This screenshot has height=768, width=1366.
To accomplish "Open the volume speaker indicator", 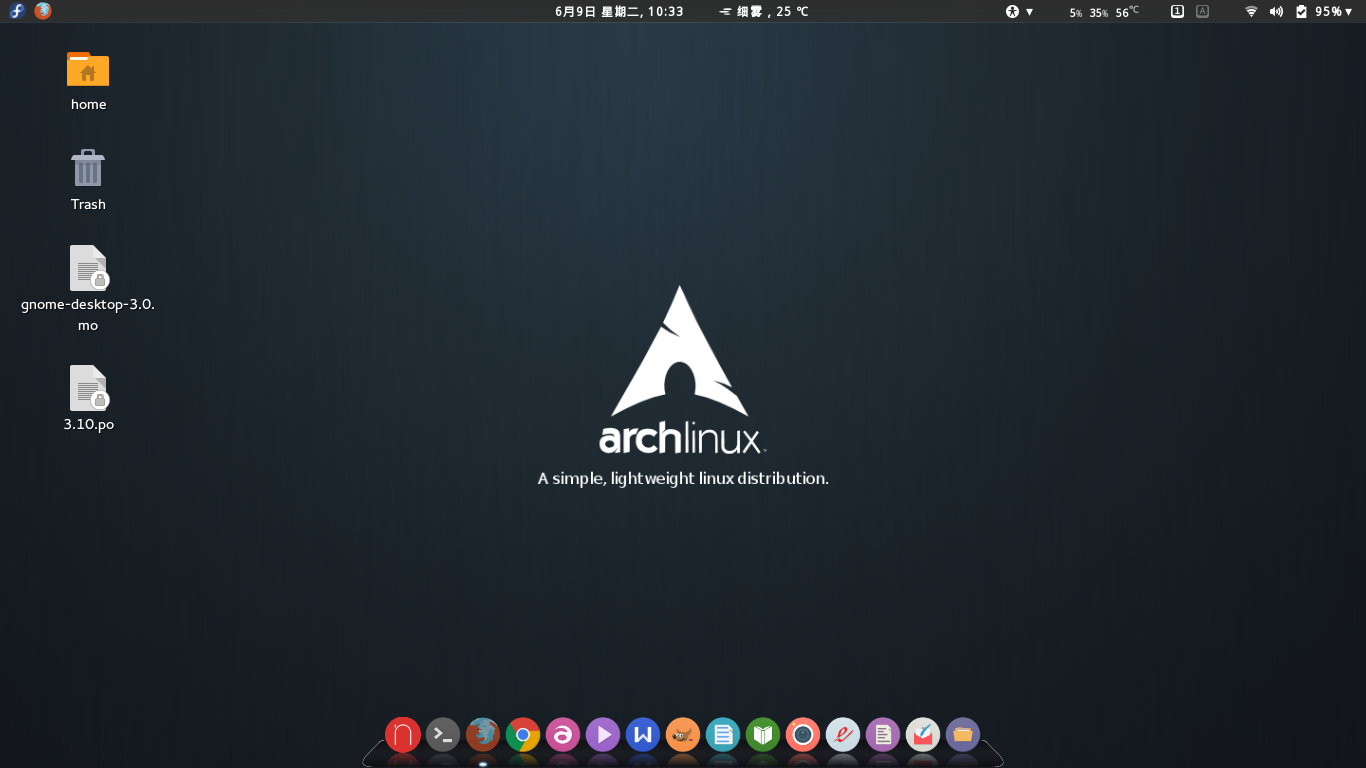I will click(x=1276, y=12).
